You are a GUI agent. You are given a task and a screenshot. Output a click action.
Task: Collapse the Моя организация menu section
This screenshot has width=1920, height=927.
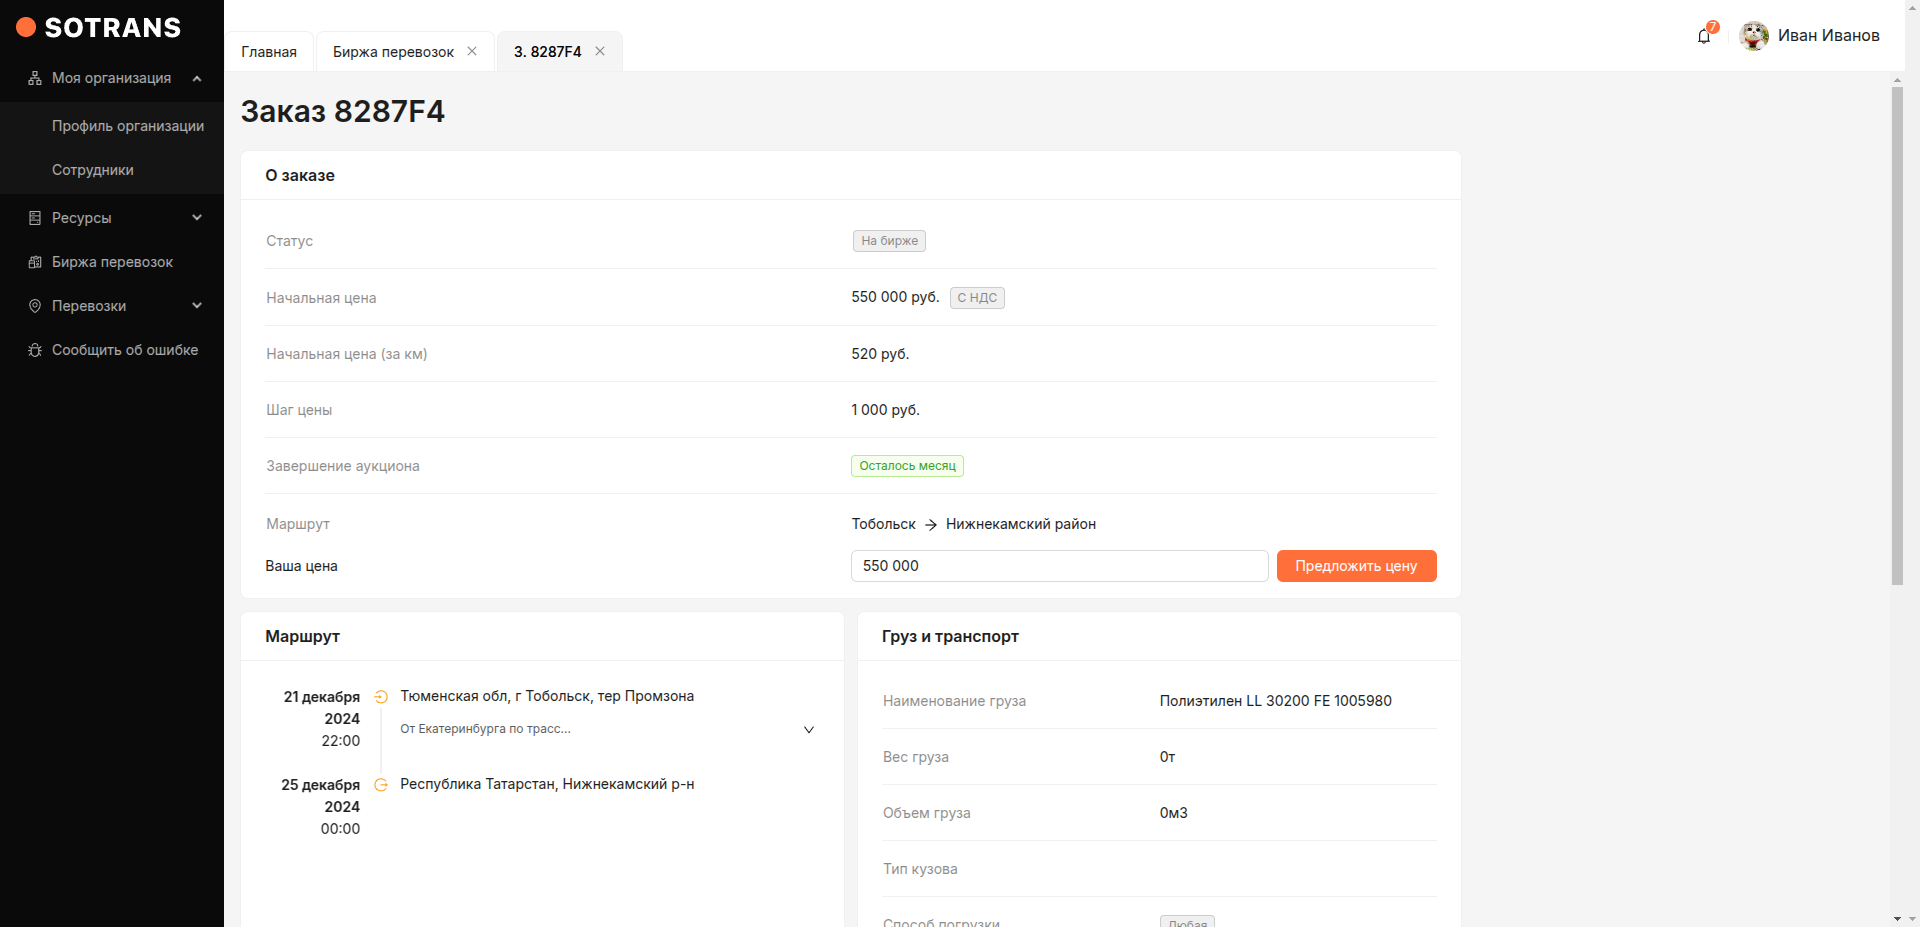coord(197,78)
